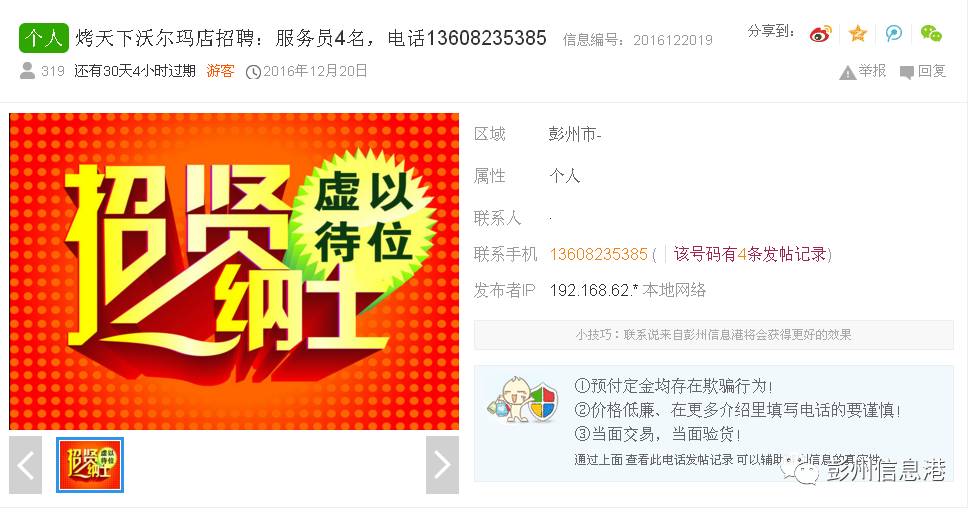Click the yellow star Qzone share icon
This screenshot has width=977, height=513.
click(858, 34)
